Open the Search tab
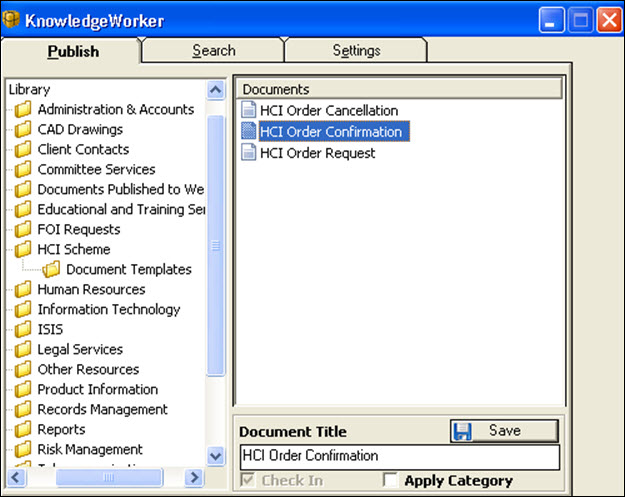Viewport: 625px width, 497px height. pyautogui.click(x=214, y=50)
